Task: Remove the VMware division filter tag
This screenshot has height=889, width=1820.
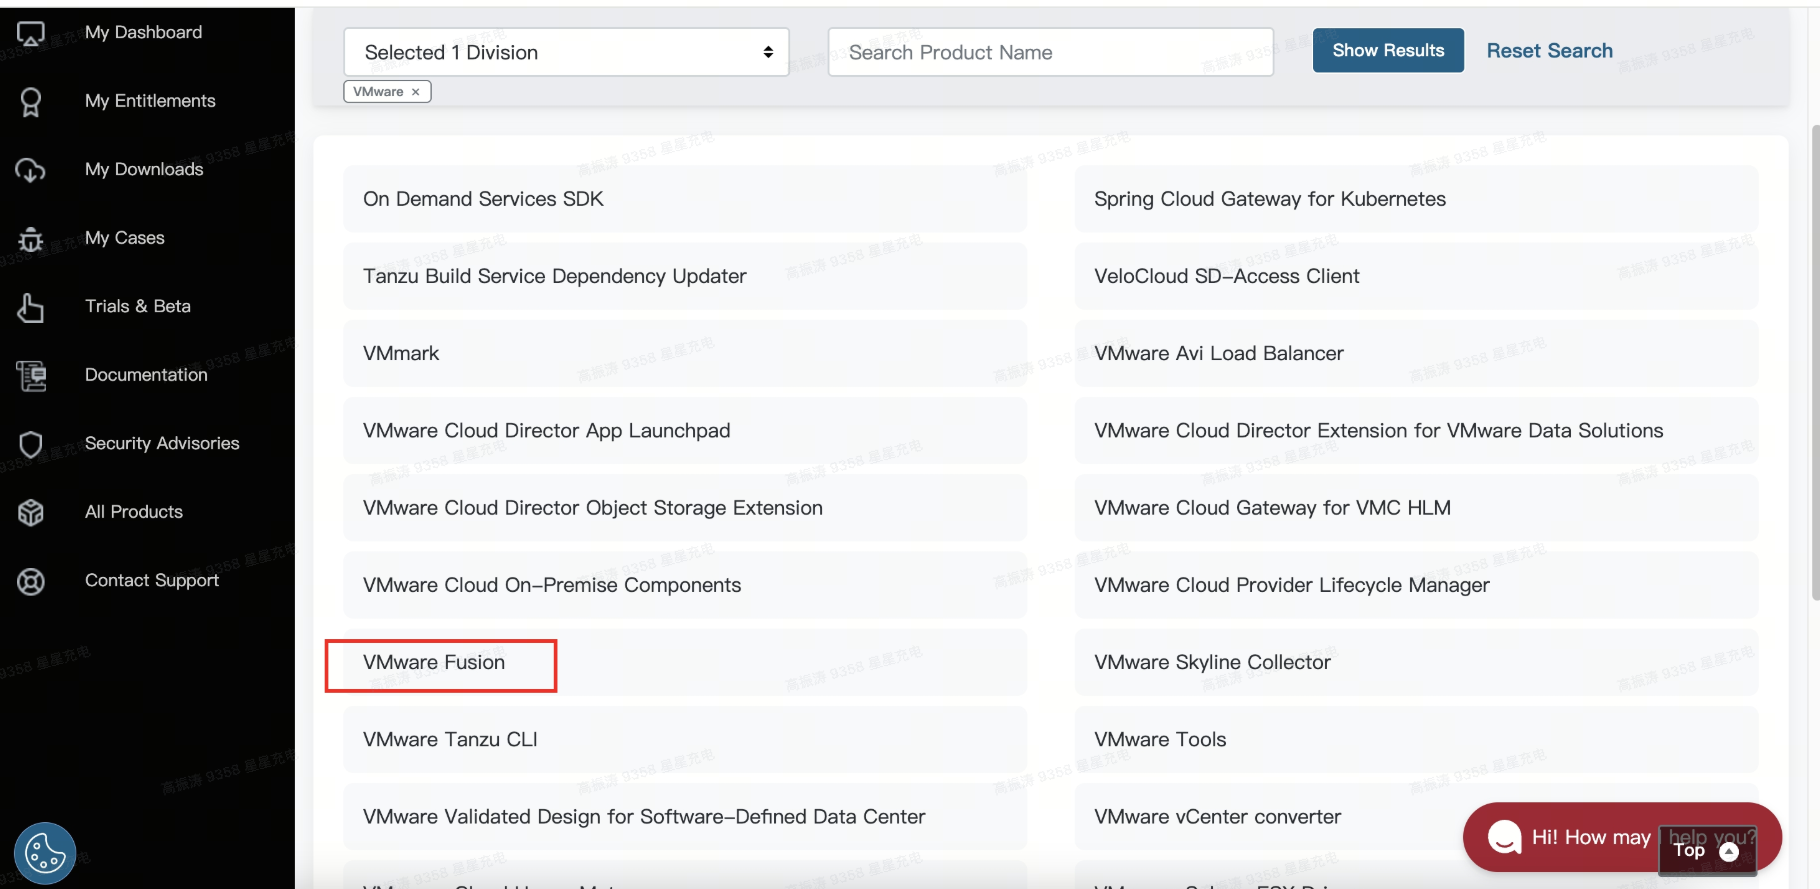Action: (x=415, y=92)
